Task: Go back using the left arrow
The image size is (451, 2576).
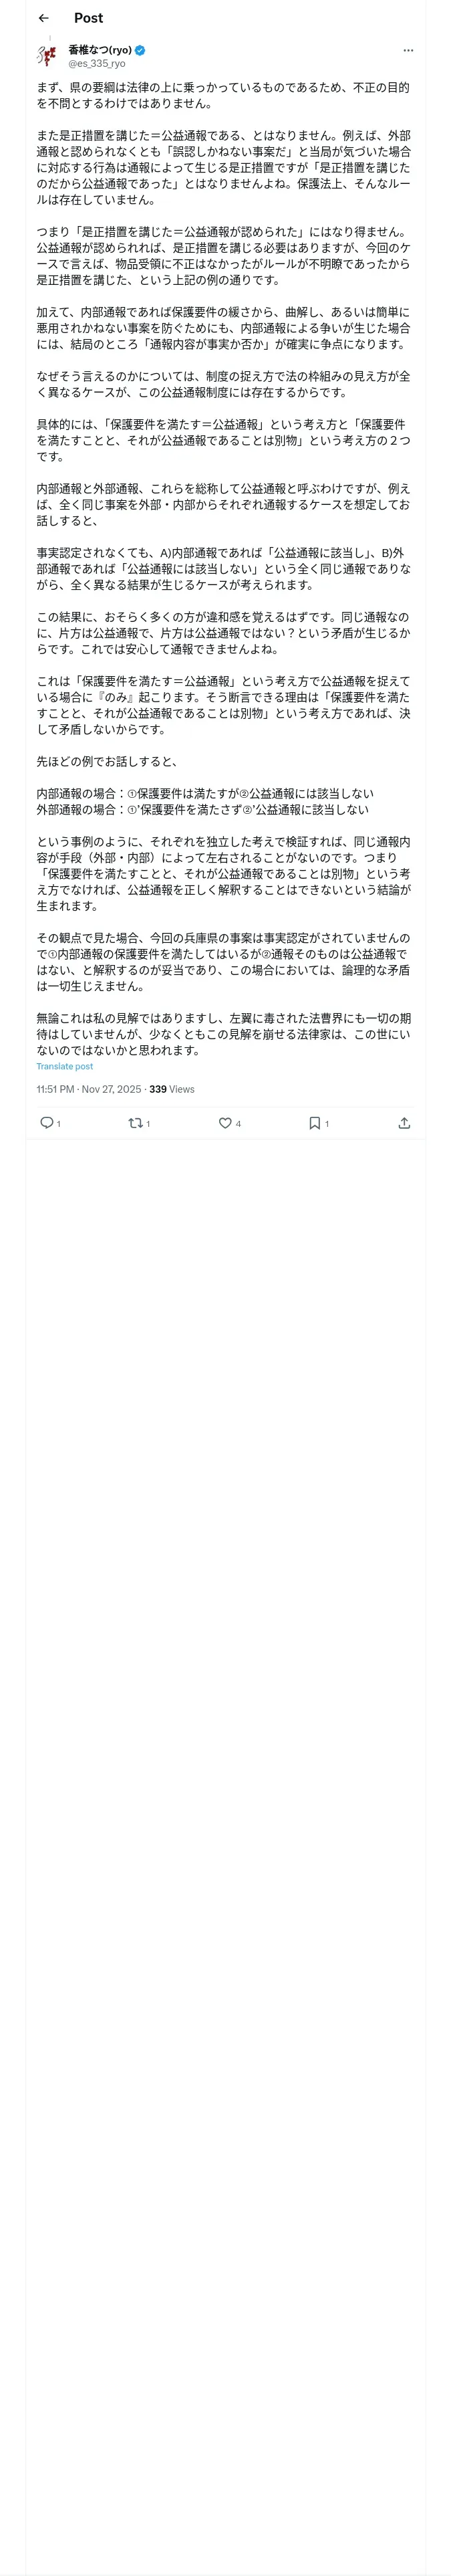Action: (43, 18)
